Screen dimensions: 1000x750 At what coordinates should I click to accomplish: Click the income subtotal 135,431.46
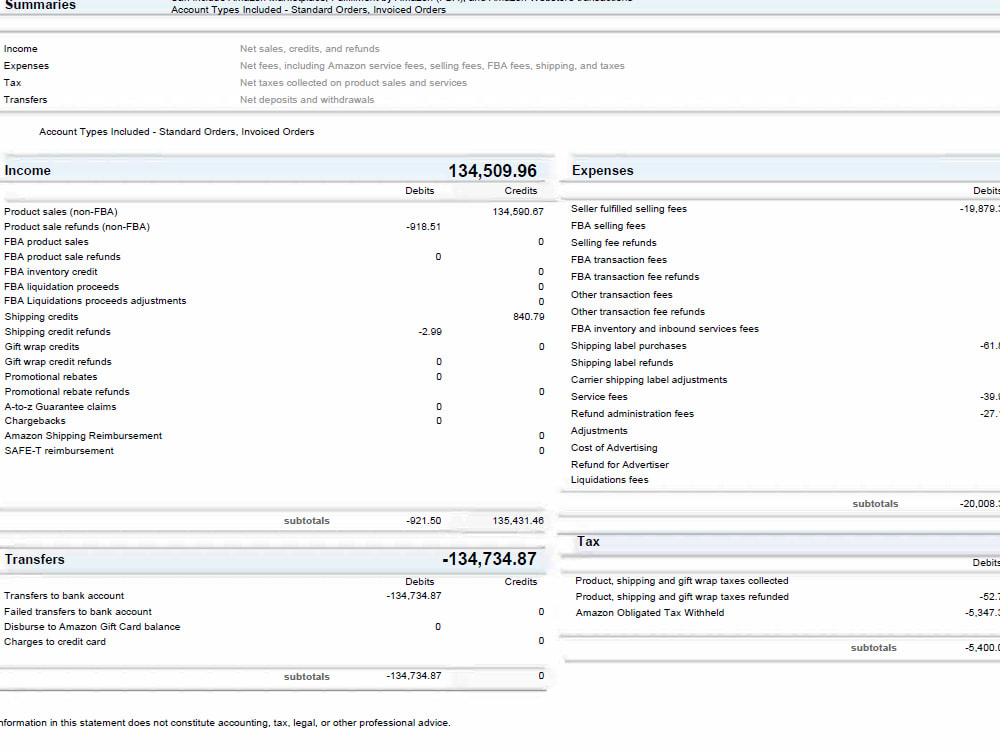518,521
